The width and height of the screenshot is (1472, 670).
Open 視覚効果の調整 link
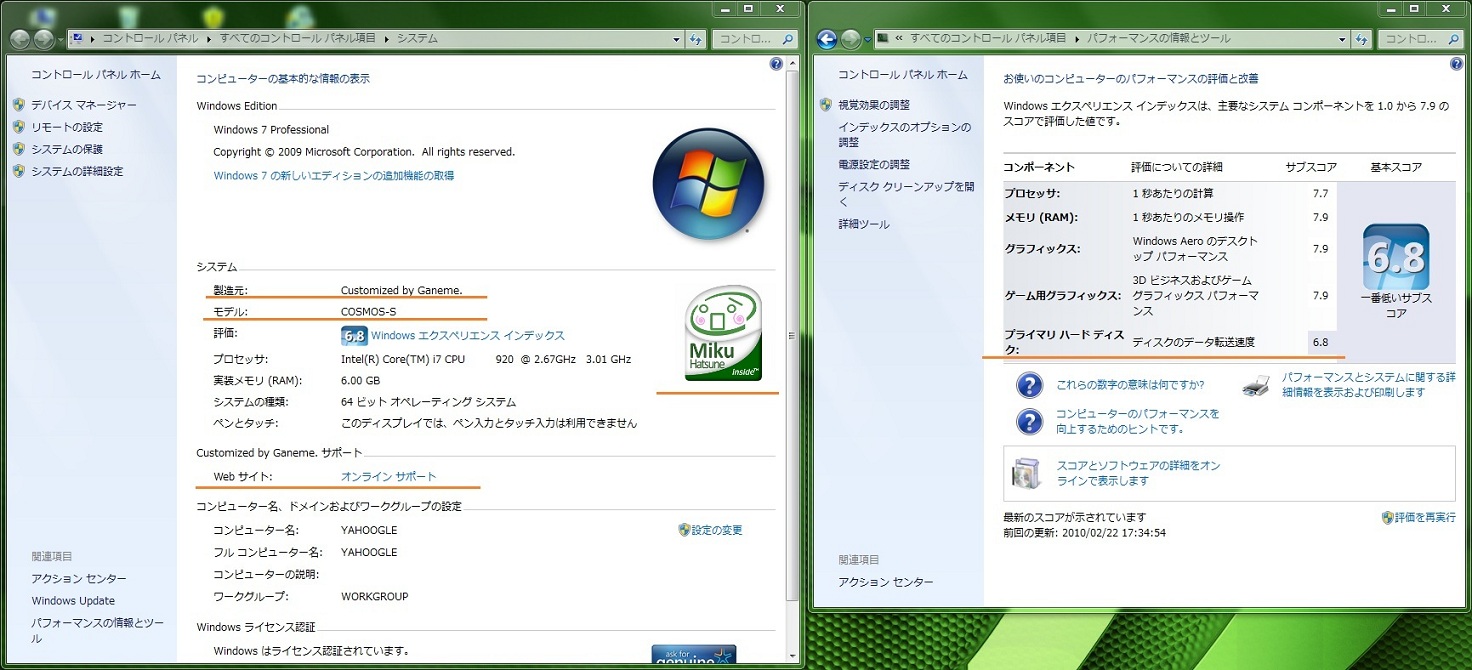point(874,105)
